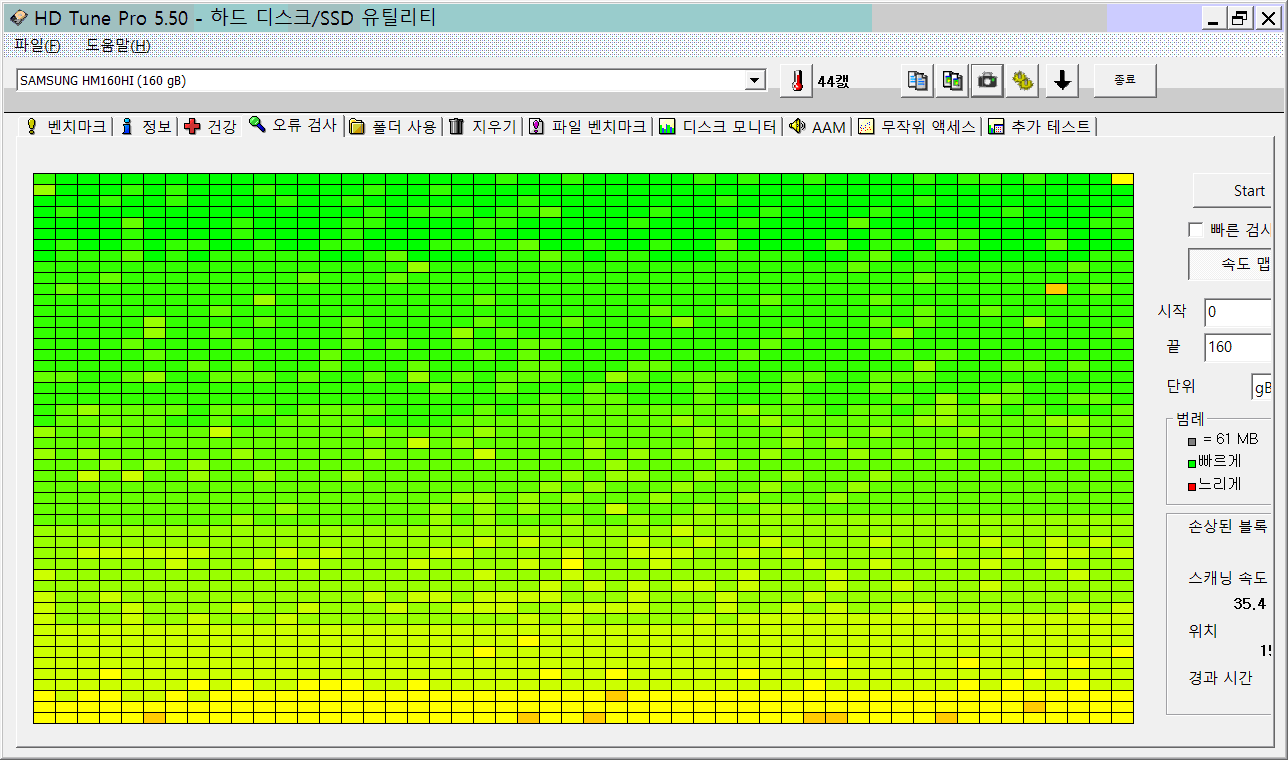Open the options gear icon

(1023, 82)
